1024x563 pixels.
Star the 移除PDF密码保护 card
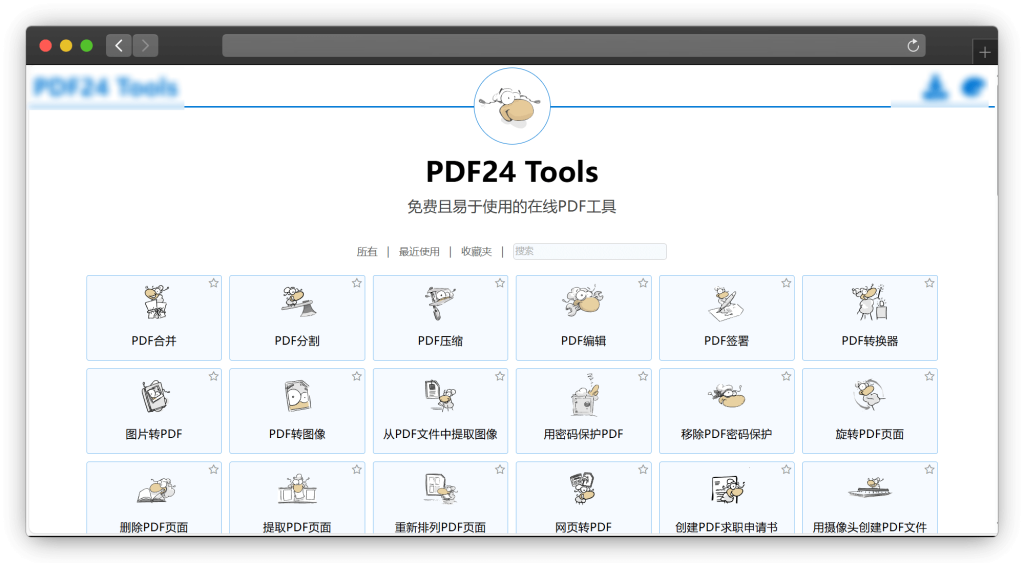tap(786, 376)
